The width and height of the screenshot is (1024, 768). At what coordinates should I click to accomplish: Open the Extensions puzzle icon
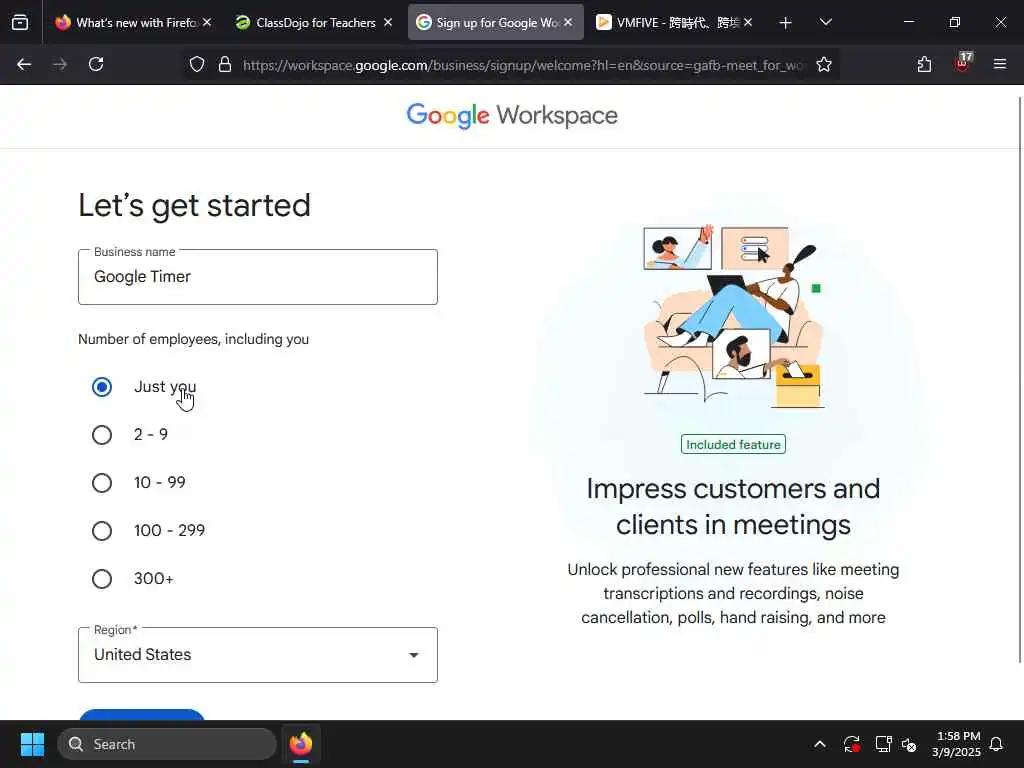(x=924, y=64)
